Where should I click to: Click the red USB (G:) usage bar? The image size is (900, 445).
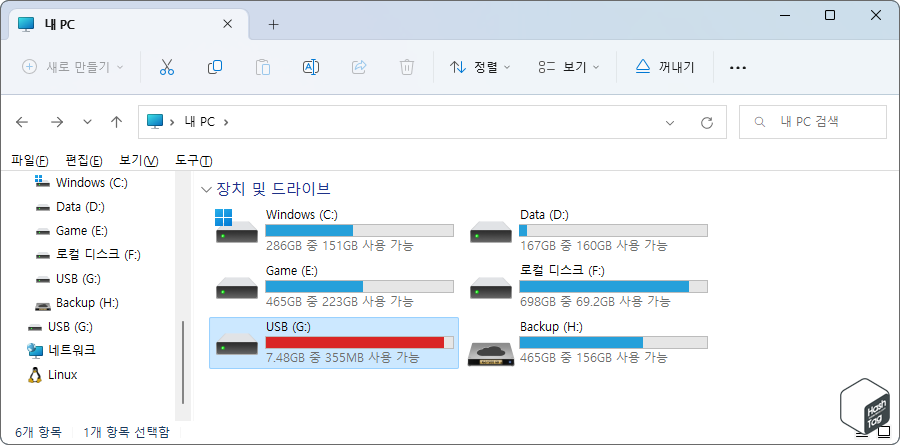pos(359,342)
